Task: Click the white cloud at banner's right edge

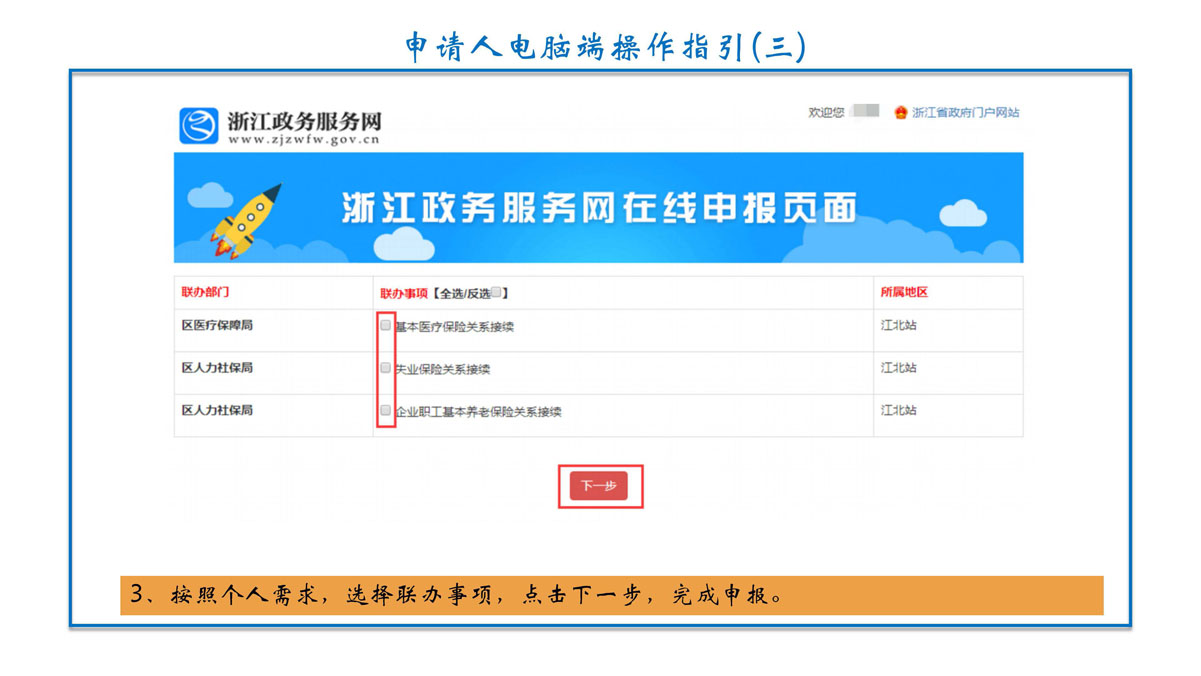Action: [964, 212]
